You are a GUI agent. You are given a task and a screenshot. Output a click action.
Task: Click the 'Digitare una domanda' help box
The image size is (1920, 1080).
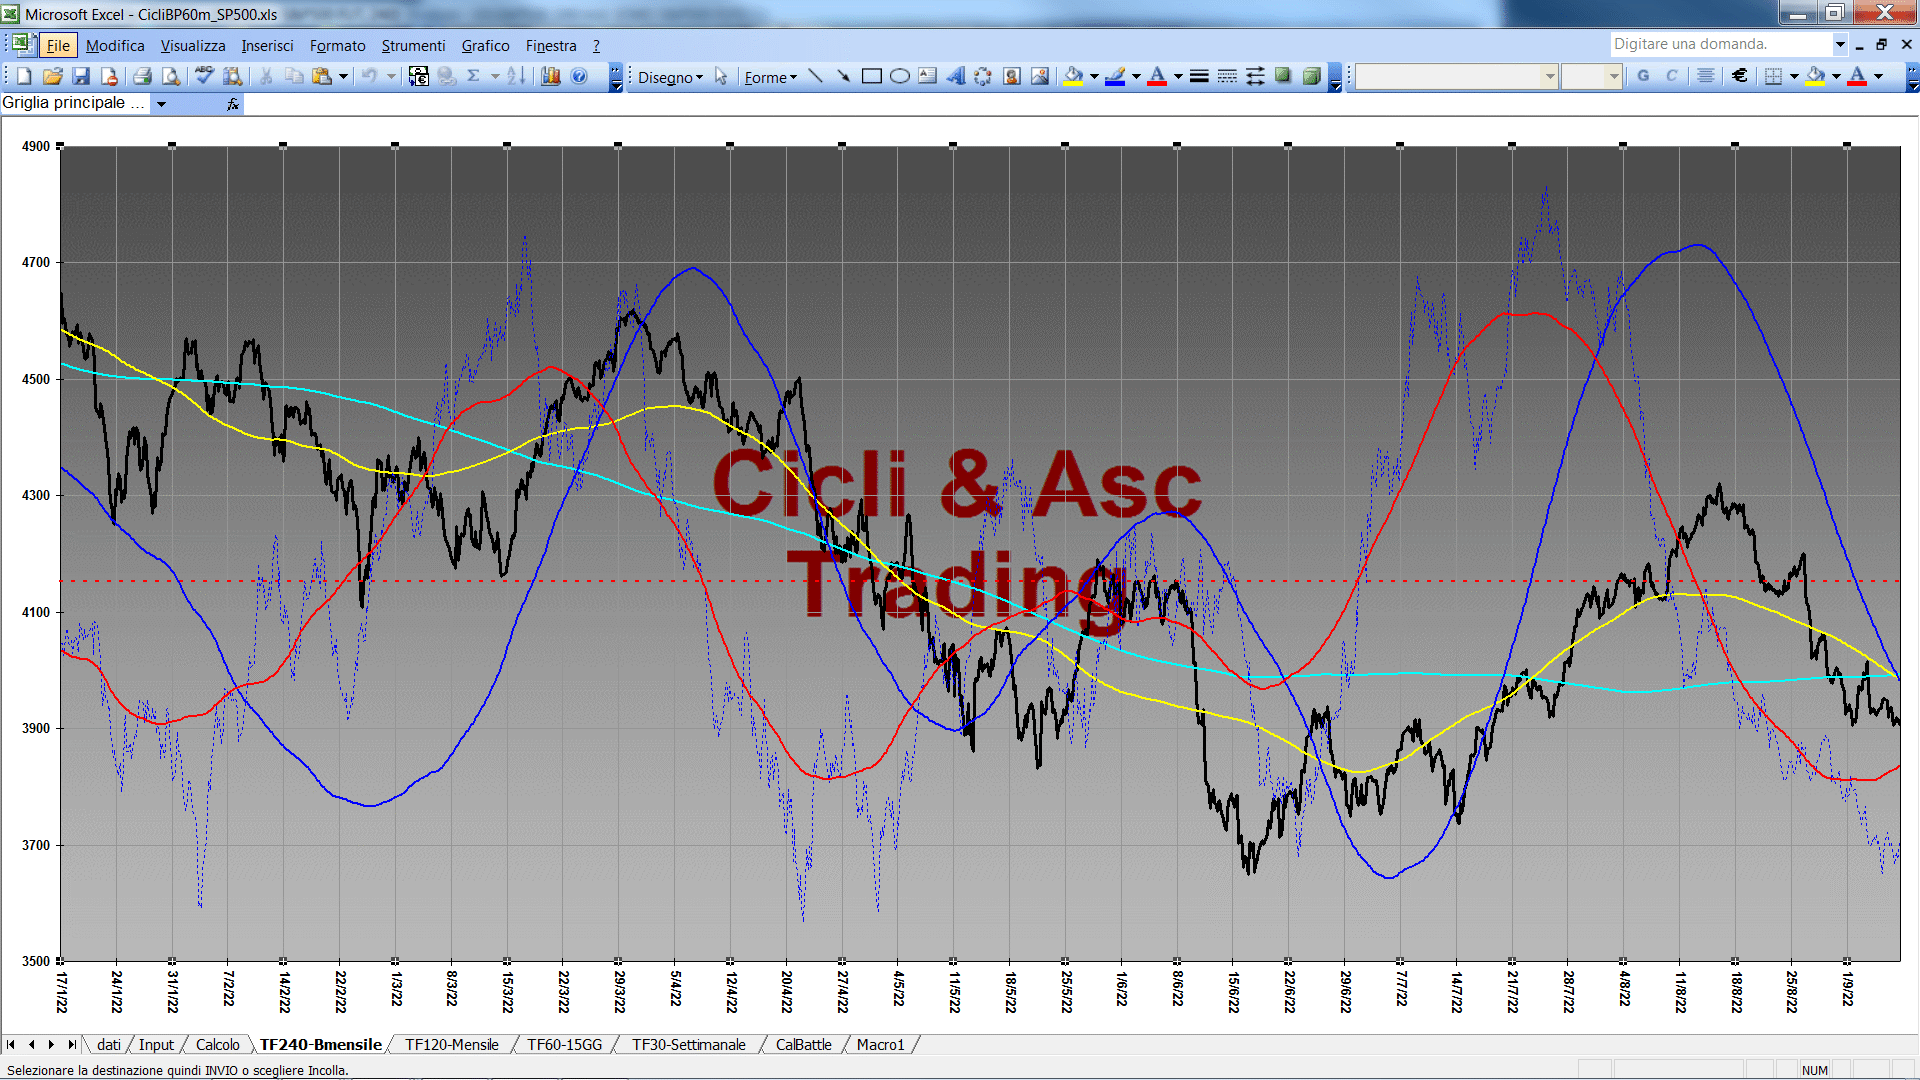(1720, 44)
